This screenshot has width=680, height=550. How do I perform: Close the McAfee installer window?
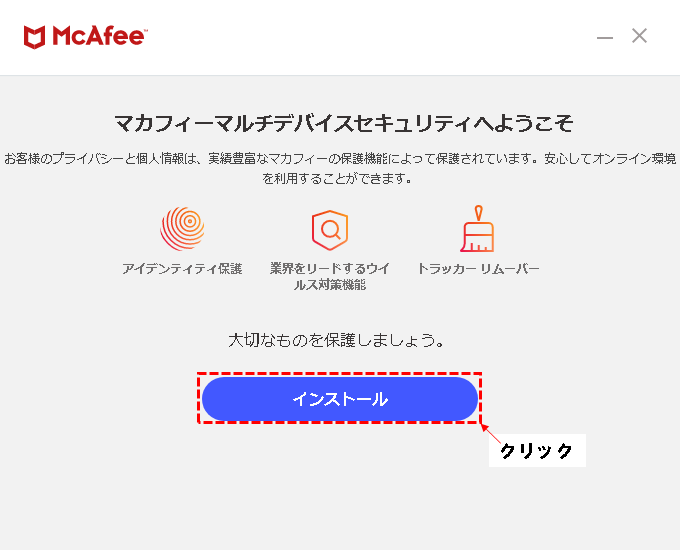(x=640, y=36)
